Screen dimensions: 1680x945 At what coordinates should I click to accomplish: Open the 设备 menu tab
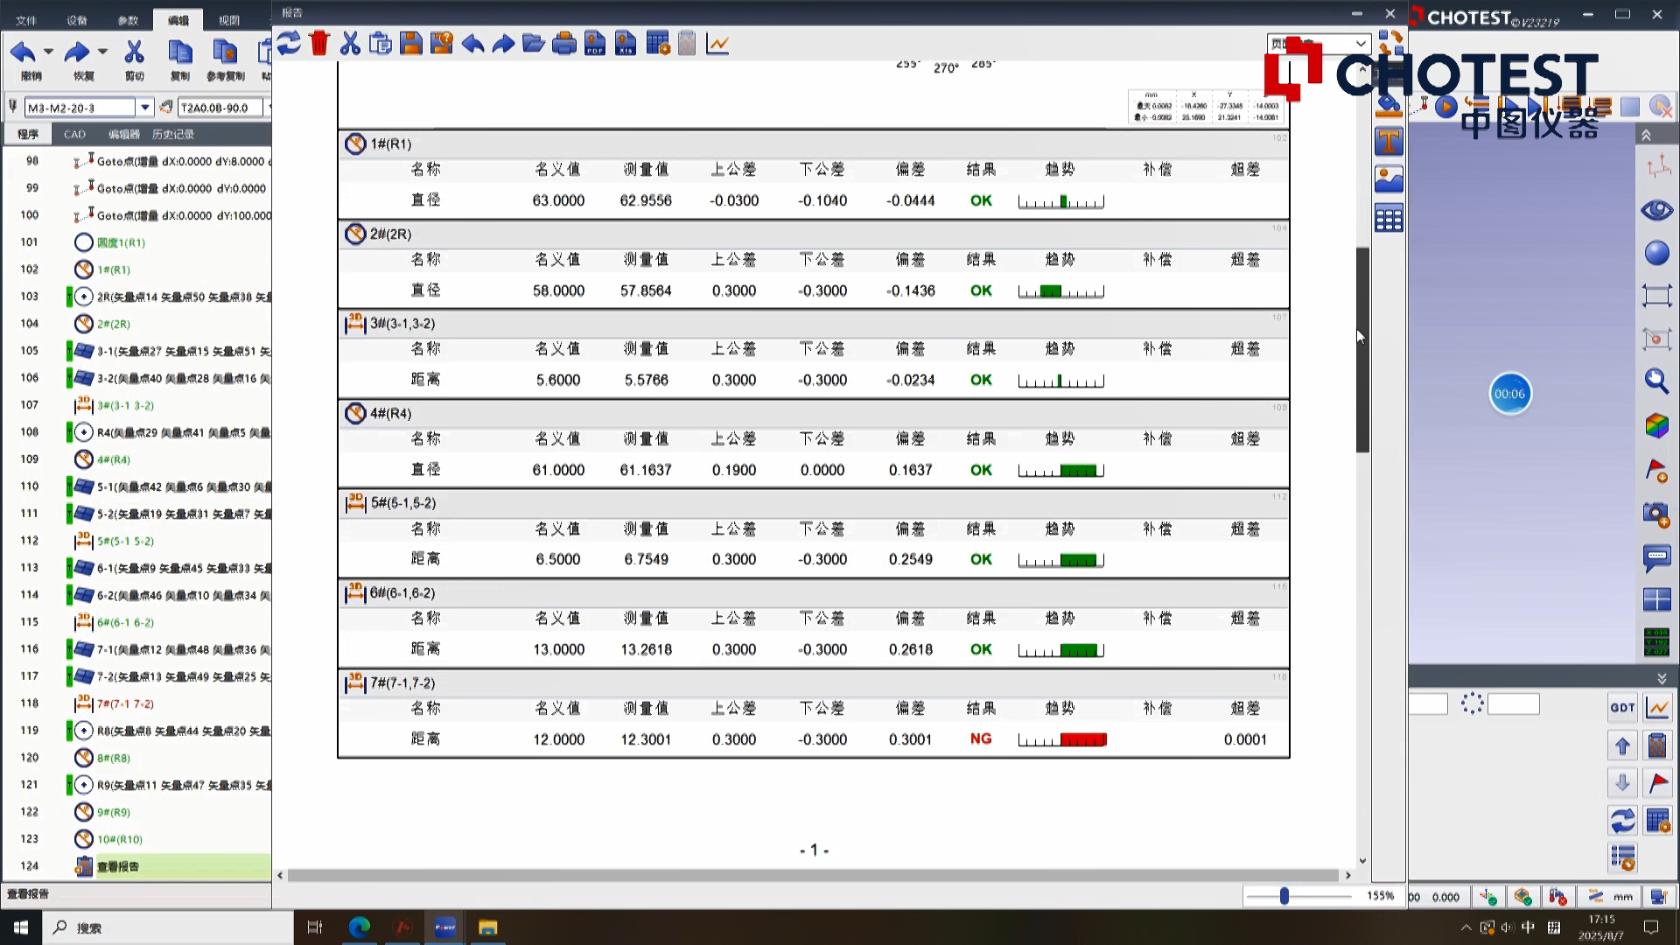point(77,20)
